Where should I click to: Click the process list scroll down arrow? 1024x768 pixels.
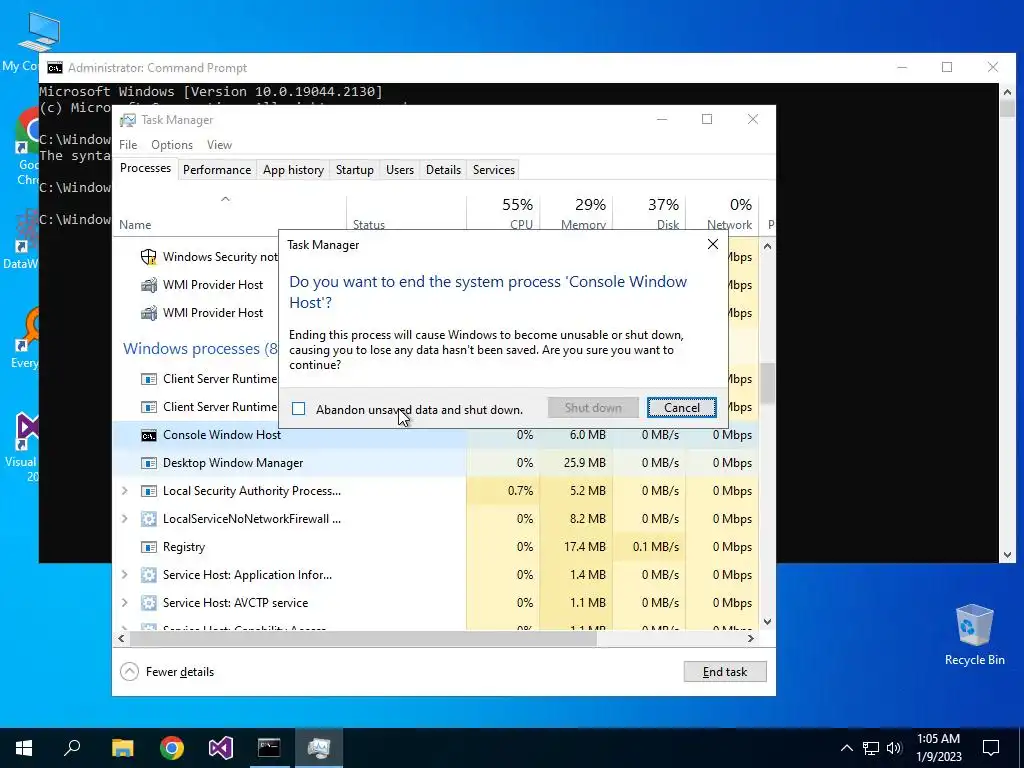pyautogui.click(x=767, y=622)
